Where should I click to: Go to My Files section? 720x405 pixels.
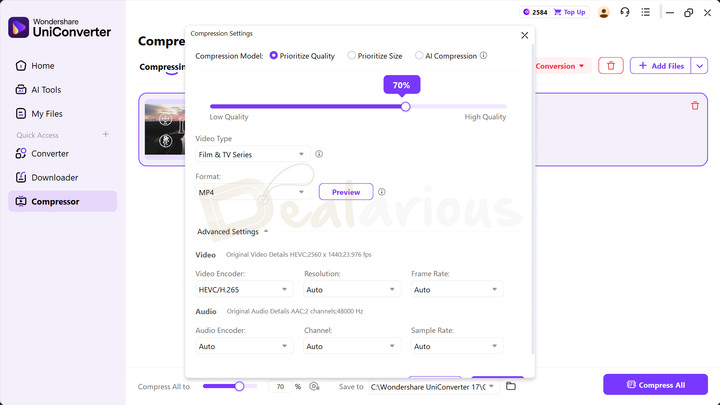[39, 113]
